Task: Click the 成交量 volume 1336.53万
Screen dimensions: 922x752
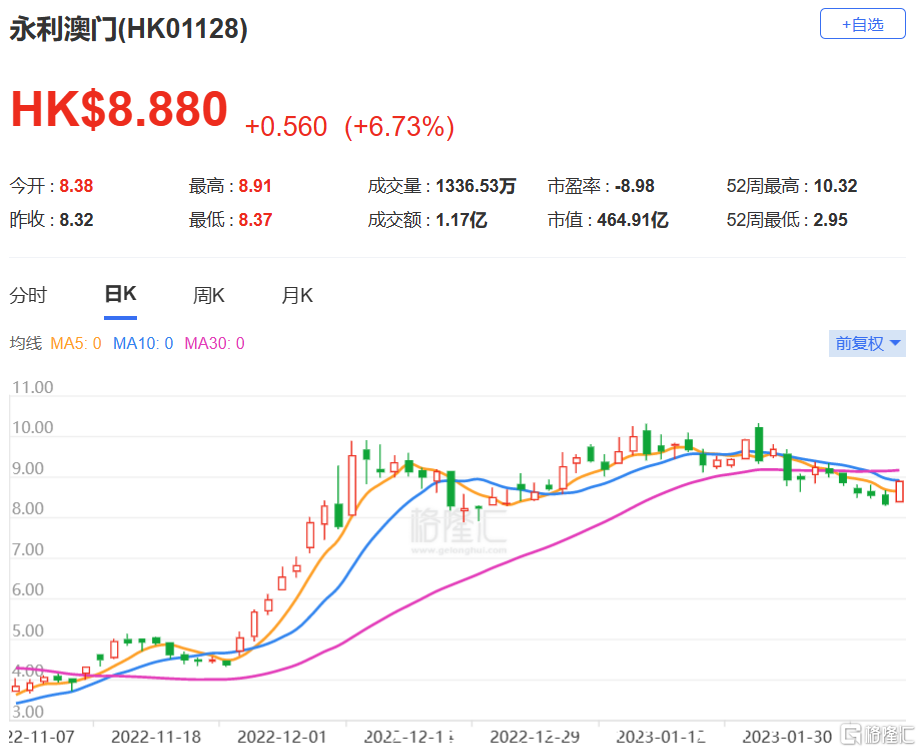Action: pos(476,186)
